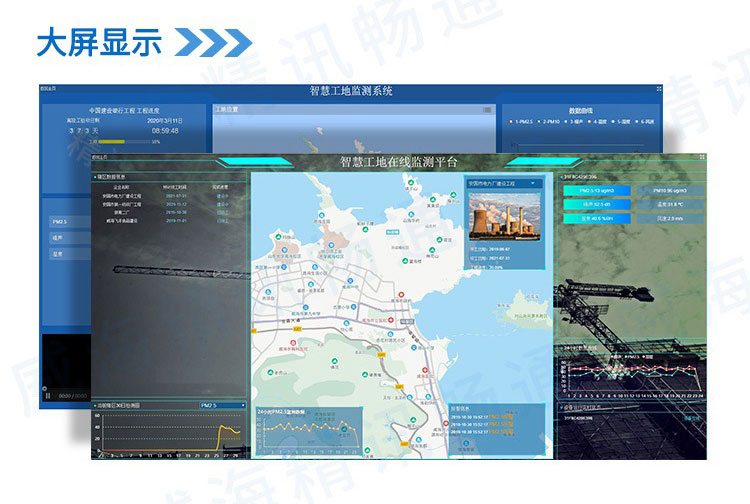Screen dimensions: 750x504
Task: Select 噪声 tab in rear window sidebar
Action: 70,238
